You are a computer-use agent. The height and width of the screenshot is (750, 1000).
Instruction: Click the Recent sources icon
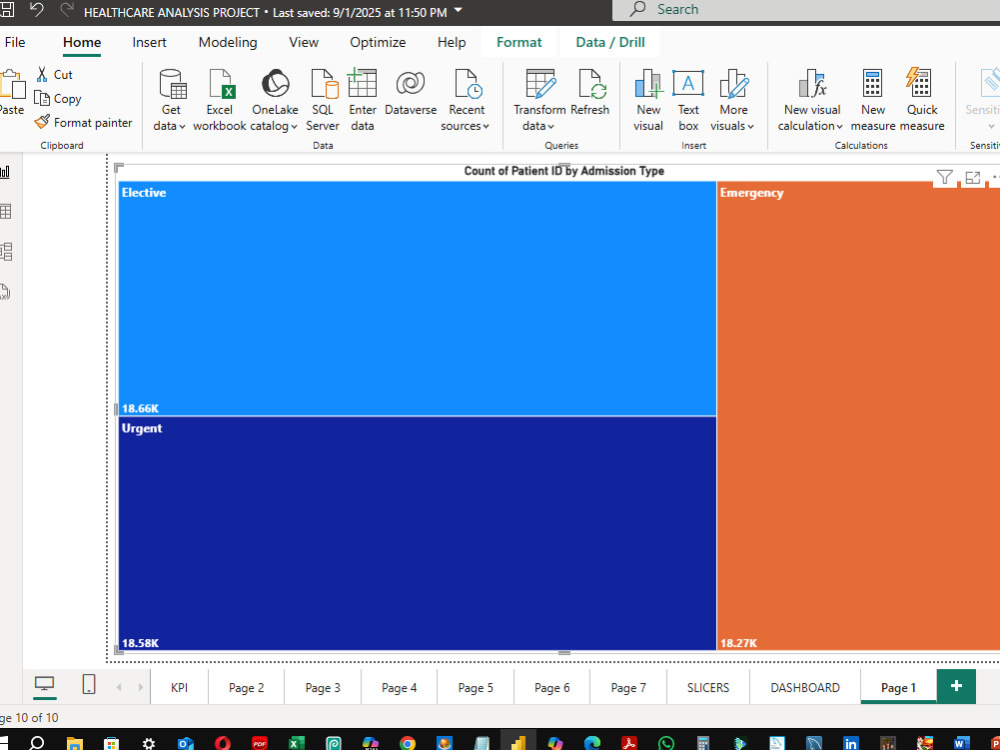coord(467,84)
